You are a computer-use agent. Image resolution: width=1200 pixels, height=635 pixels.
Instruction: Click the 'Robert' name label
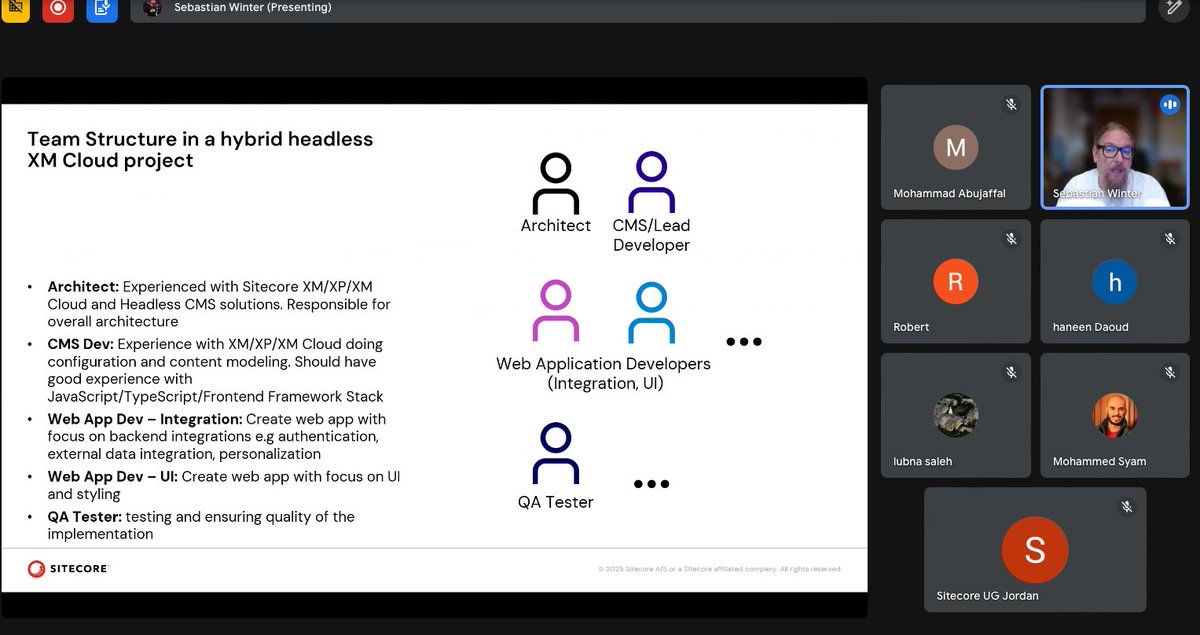point(911,327)
